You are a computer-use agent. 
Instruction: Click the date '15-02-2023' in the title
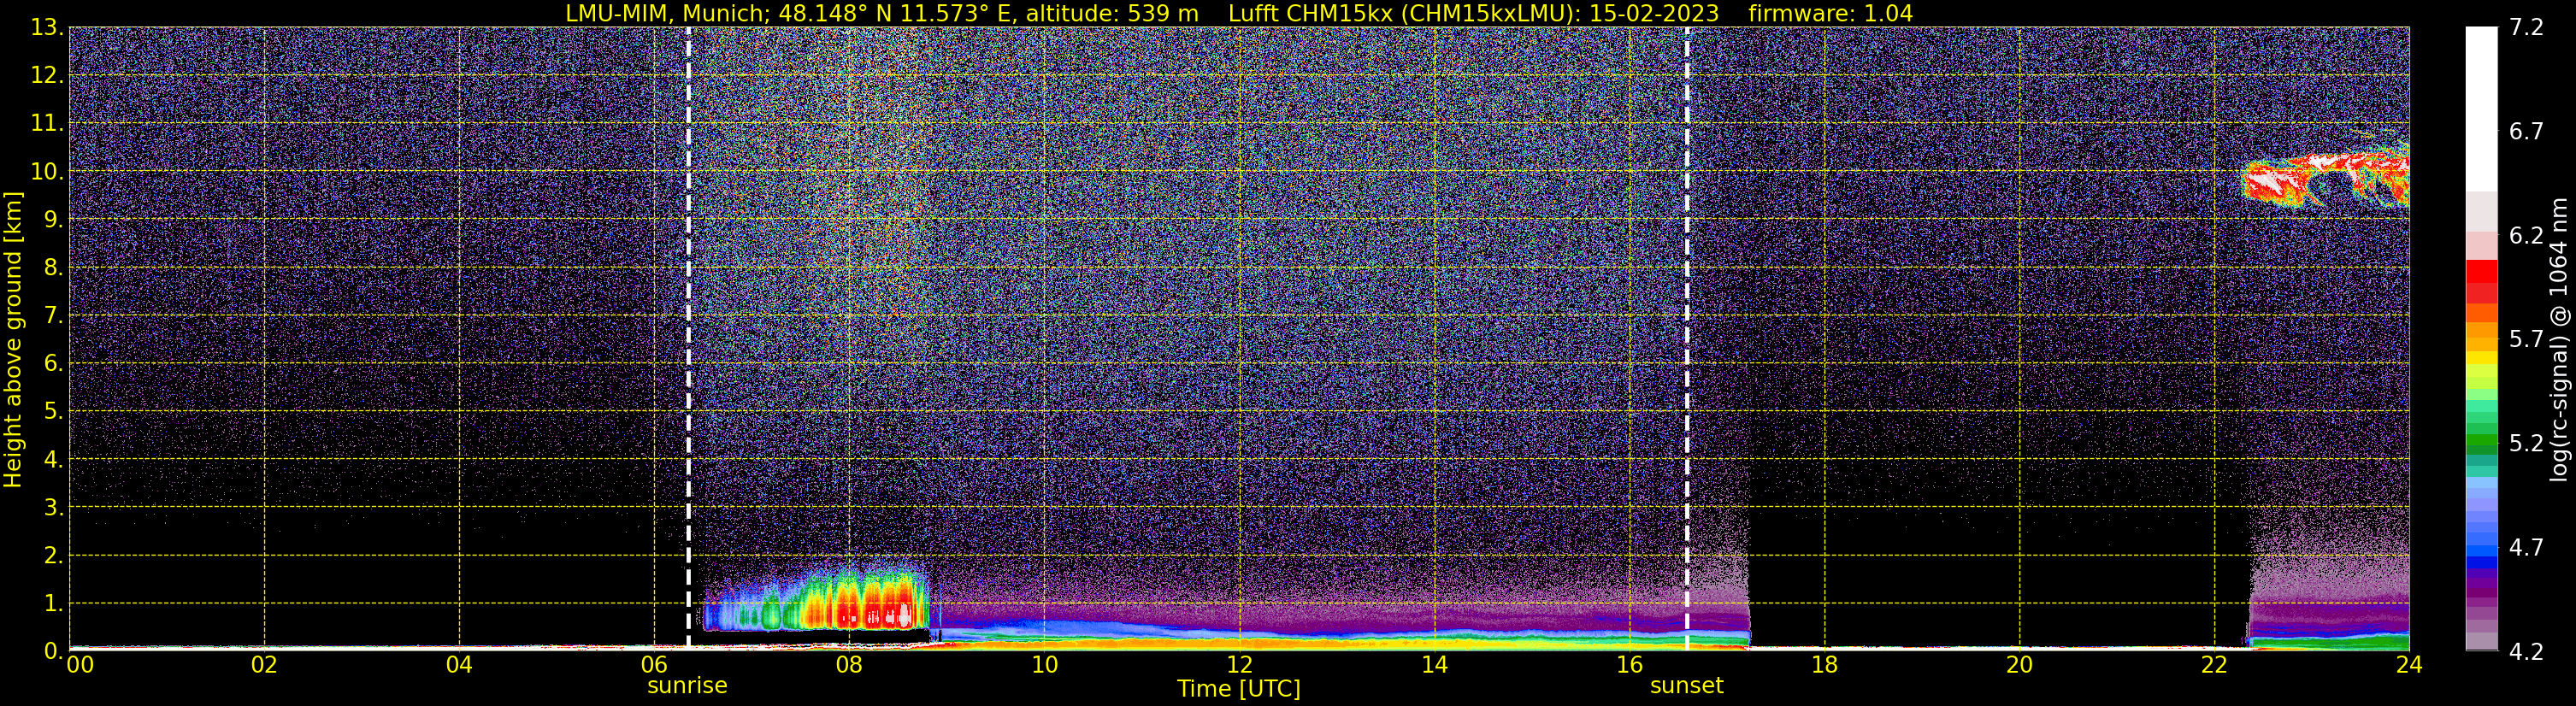point(1654,13)
